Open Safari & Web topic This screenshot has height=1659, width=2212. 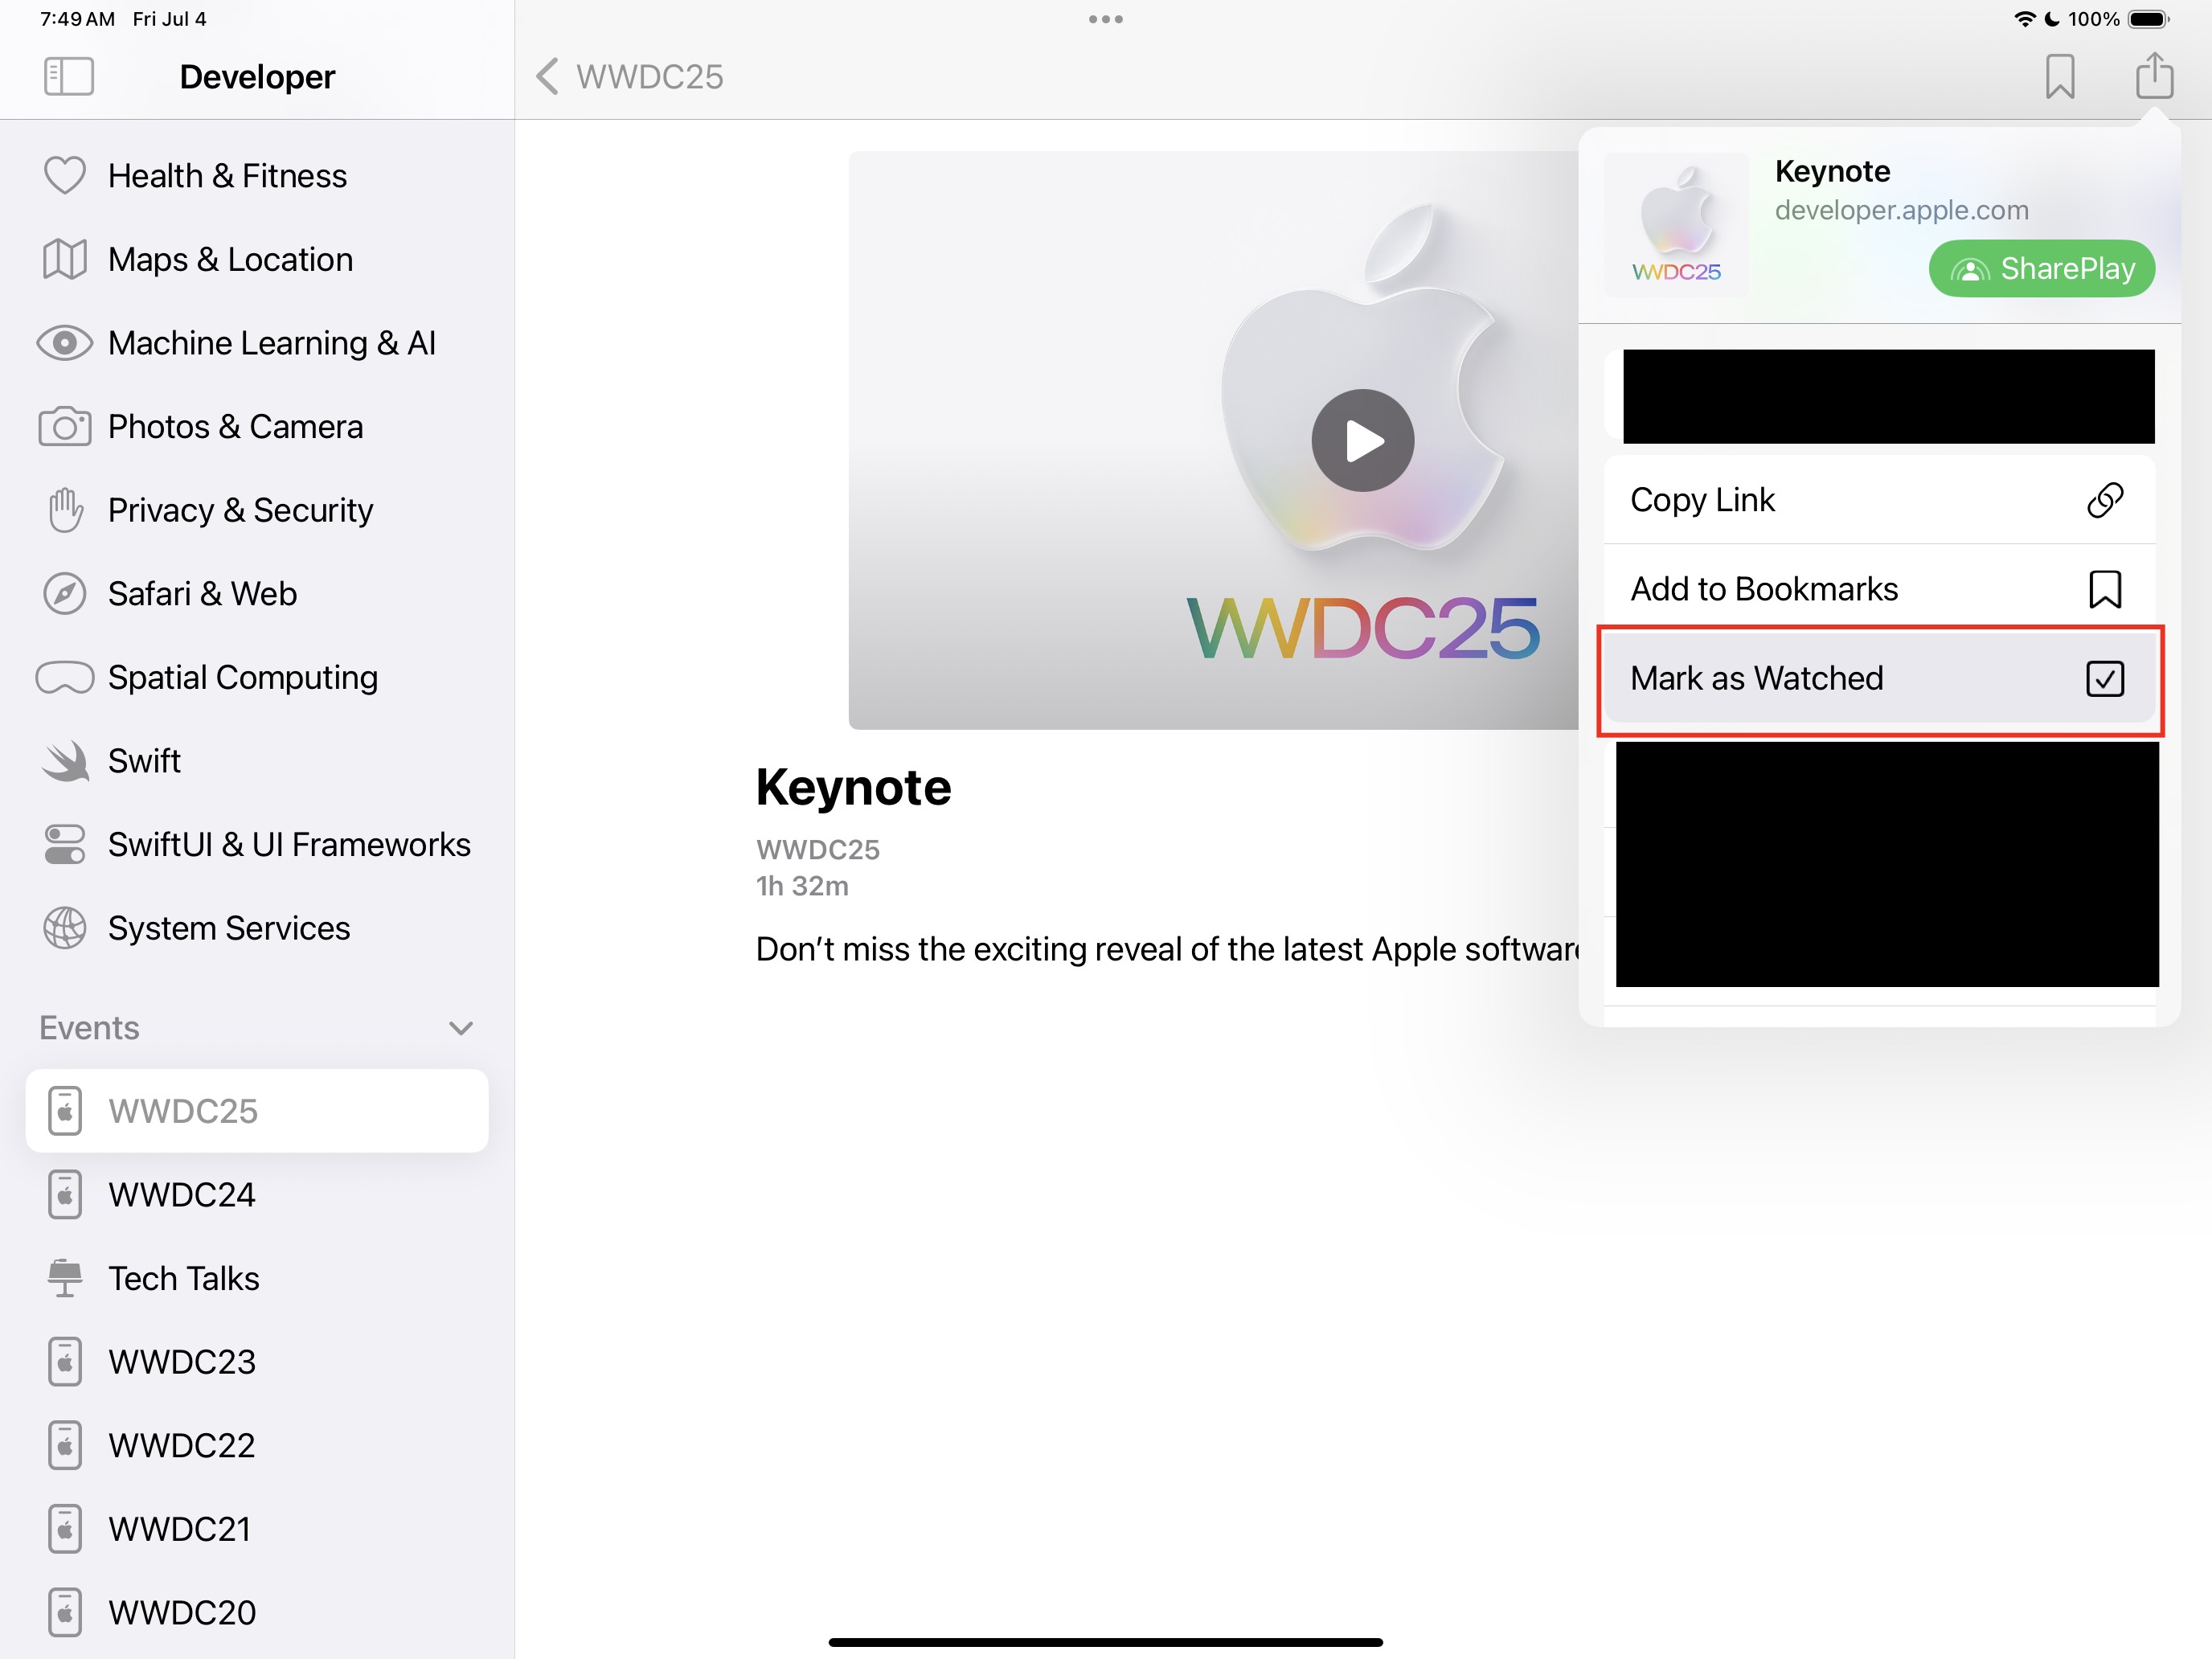(x=257, y=593)
